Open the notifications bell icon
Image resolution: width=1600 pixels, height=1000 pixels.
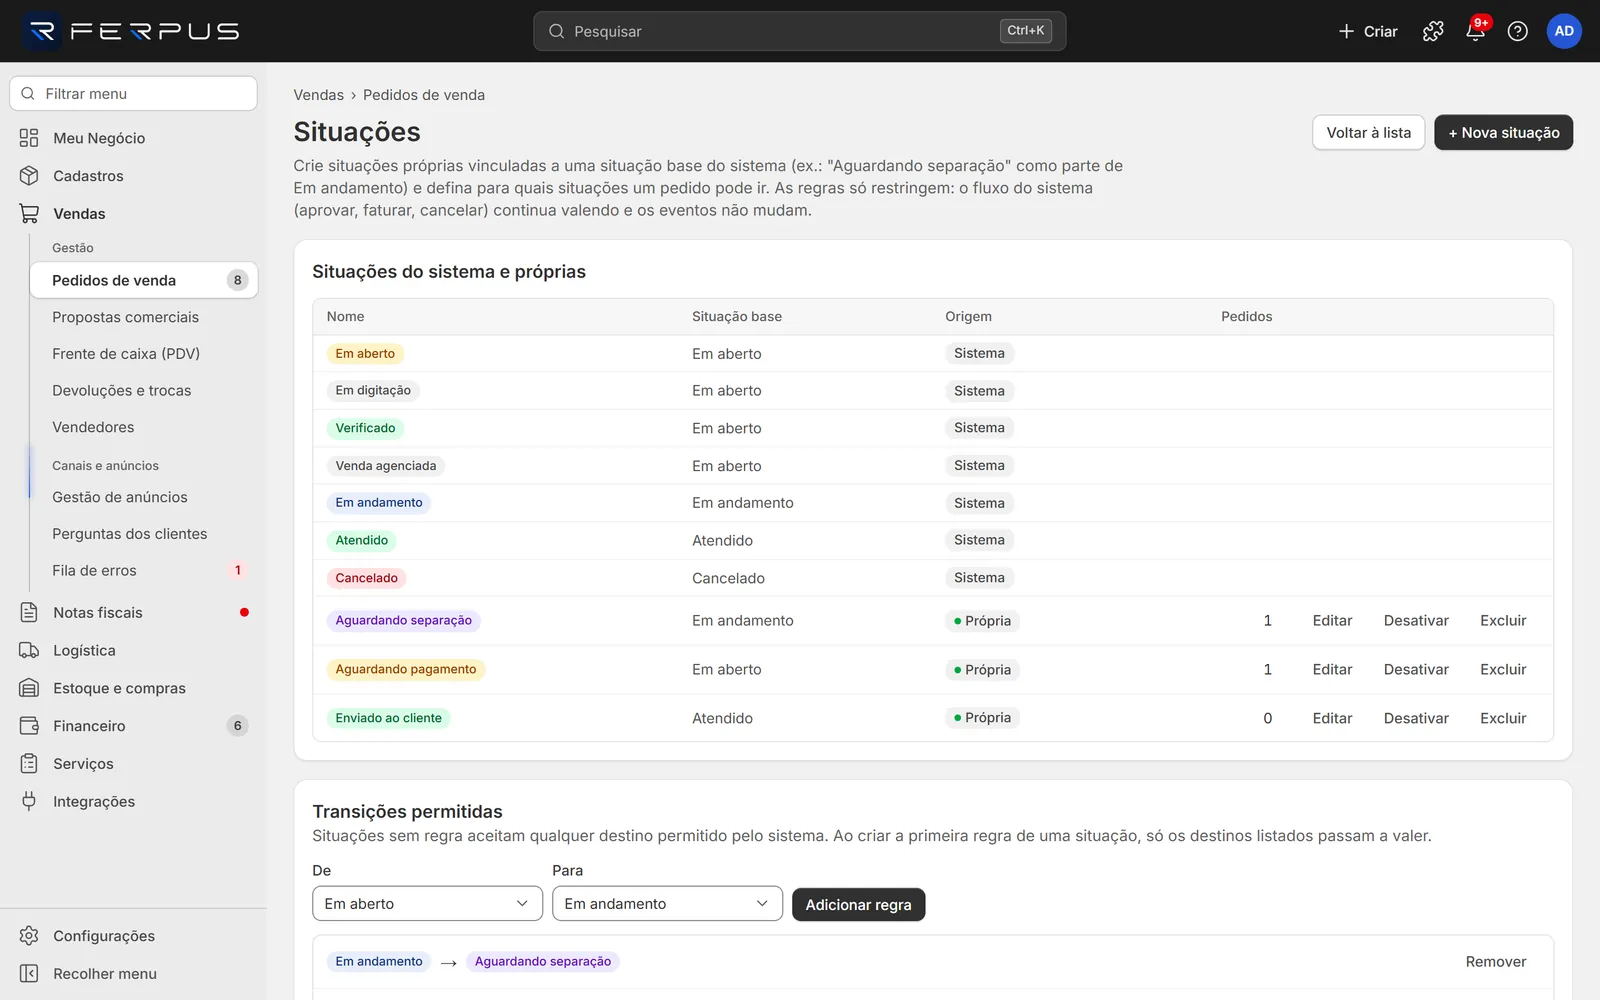tap(1475, 31)
